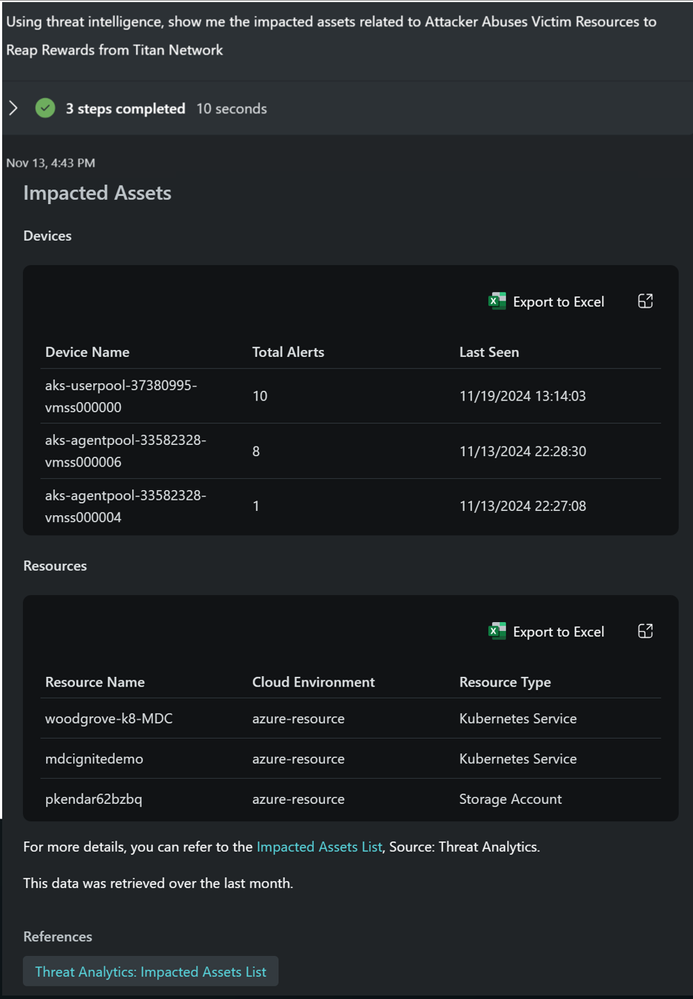Viewport: 693px width, 999px height.
Task: Click the 3 steps completed label
Action: 125,109
